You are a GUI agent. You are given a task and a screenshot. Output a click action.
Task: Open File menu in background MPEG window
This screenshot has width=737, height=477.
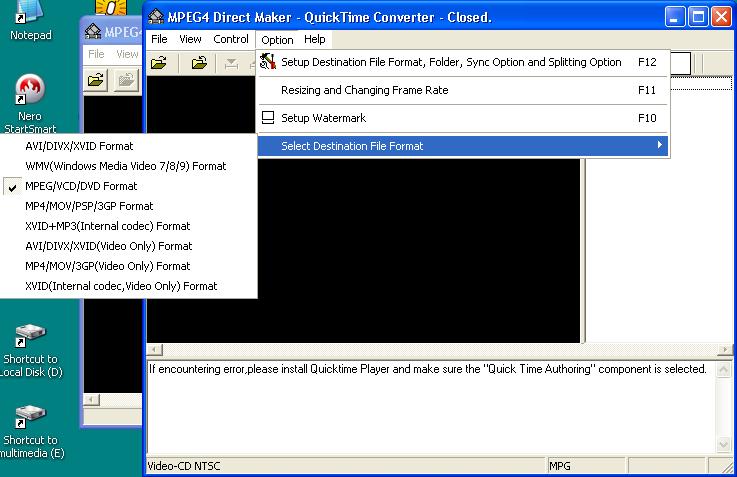[x=96, y=54]
